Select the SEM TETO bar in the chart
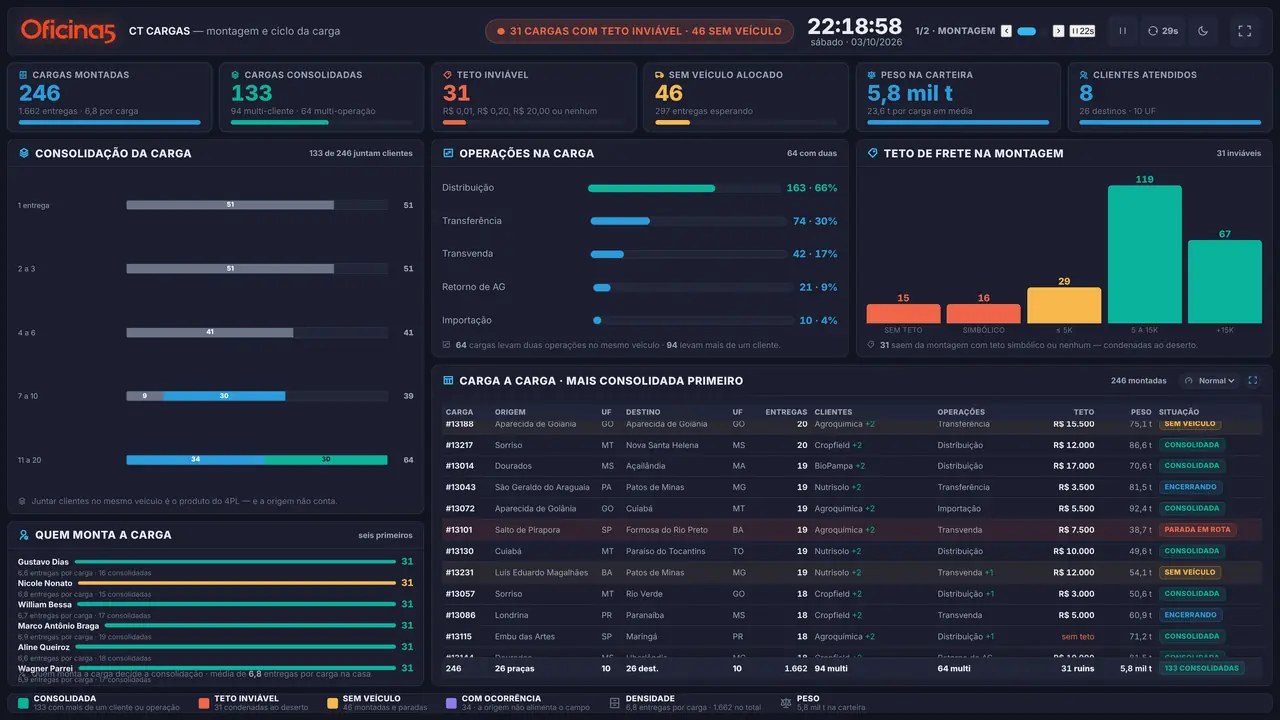 click(903, 314)
